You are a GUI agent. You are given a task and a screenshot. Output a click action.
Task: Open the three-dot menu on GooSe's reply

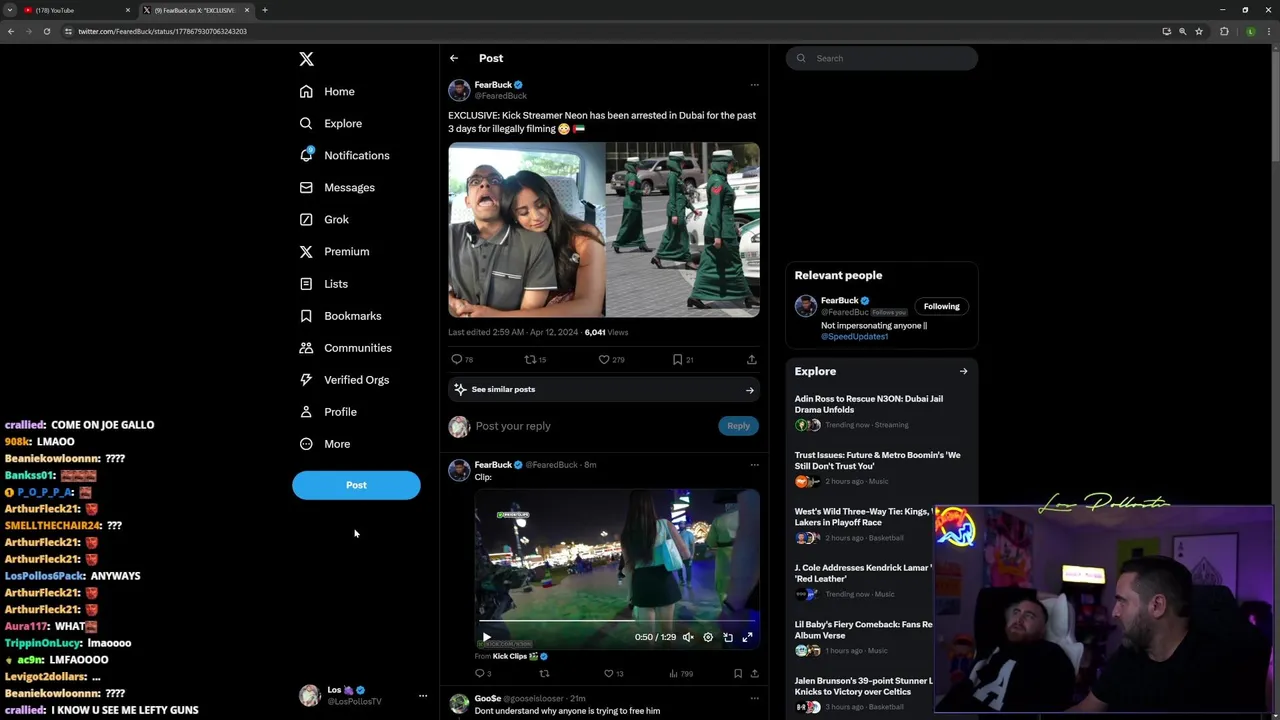(754, 698)
